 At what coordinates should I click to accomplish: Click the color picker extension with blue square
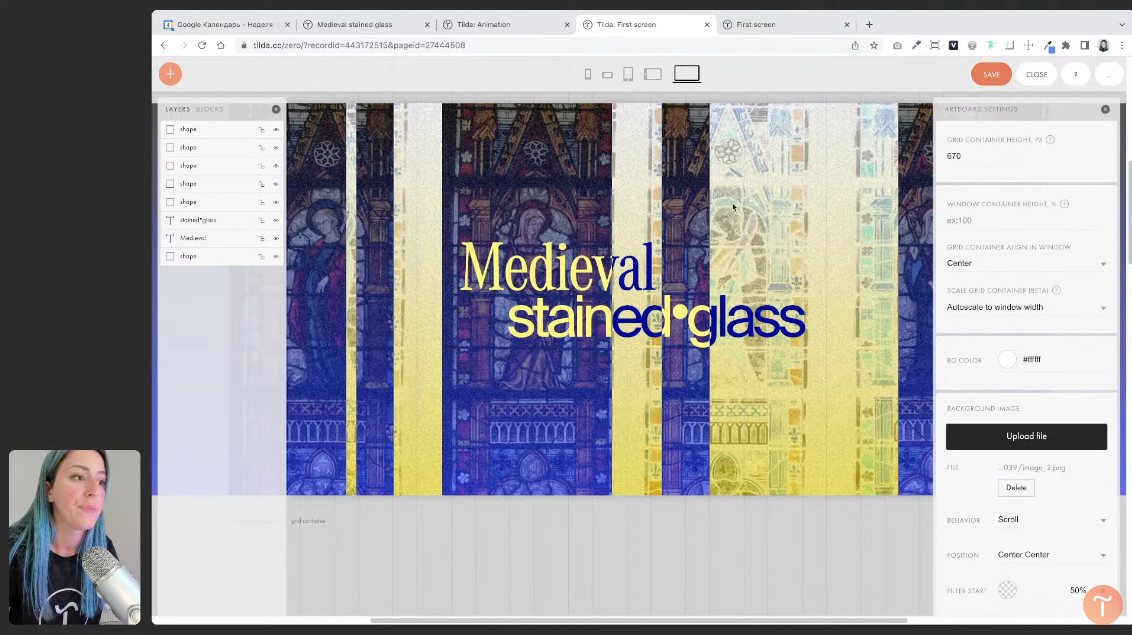pyautogui.click(x=1048, y=46)
